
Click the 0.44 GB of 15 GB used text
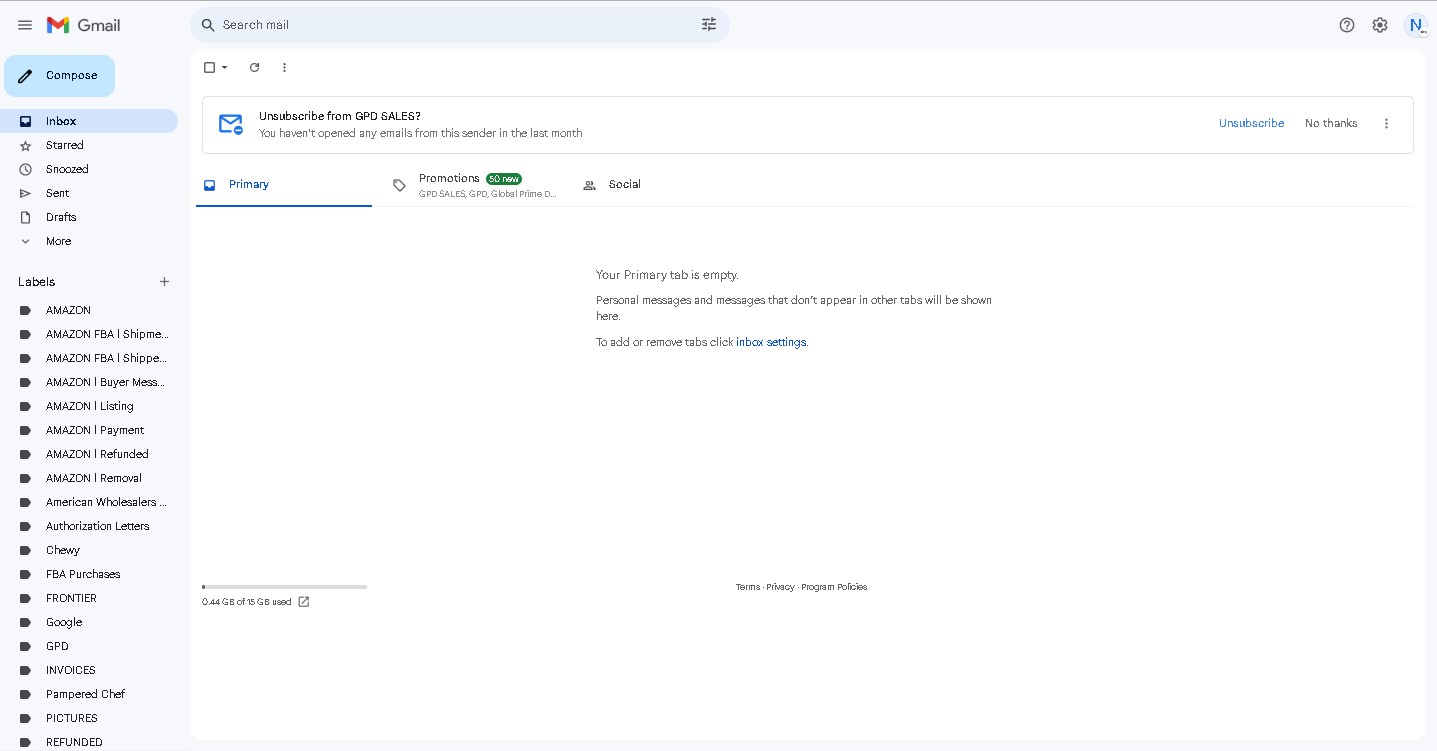[x=247, y=602]
